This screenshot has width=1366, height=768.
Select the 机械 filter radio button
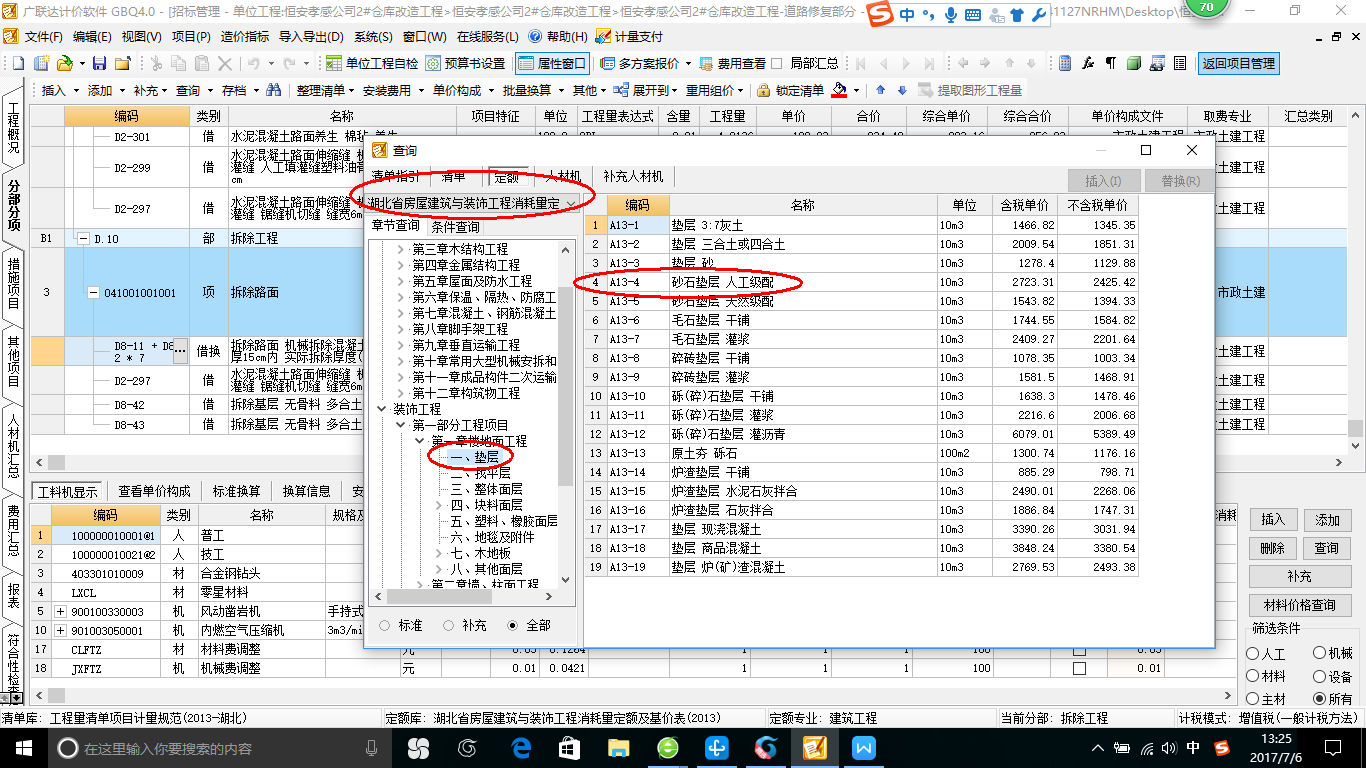coord(1320,653)
